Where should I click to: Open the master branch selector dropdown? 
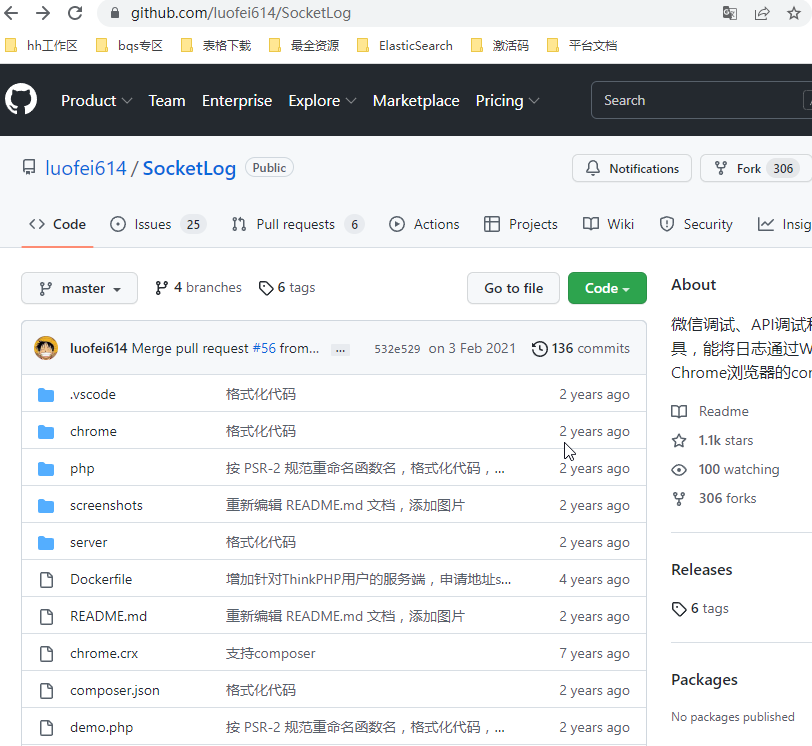[x=79, y=288]
